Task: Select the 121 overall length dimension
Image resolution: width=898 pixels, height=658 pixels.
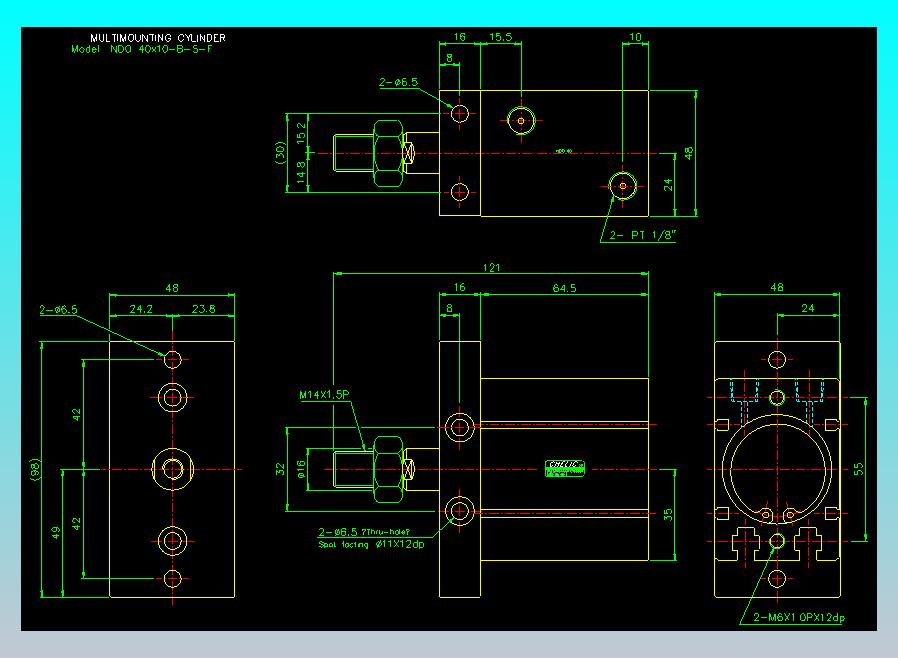Action: click(x=491, y=267)
